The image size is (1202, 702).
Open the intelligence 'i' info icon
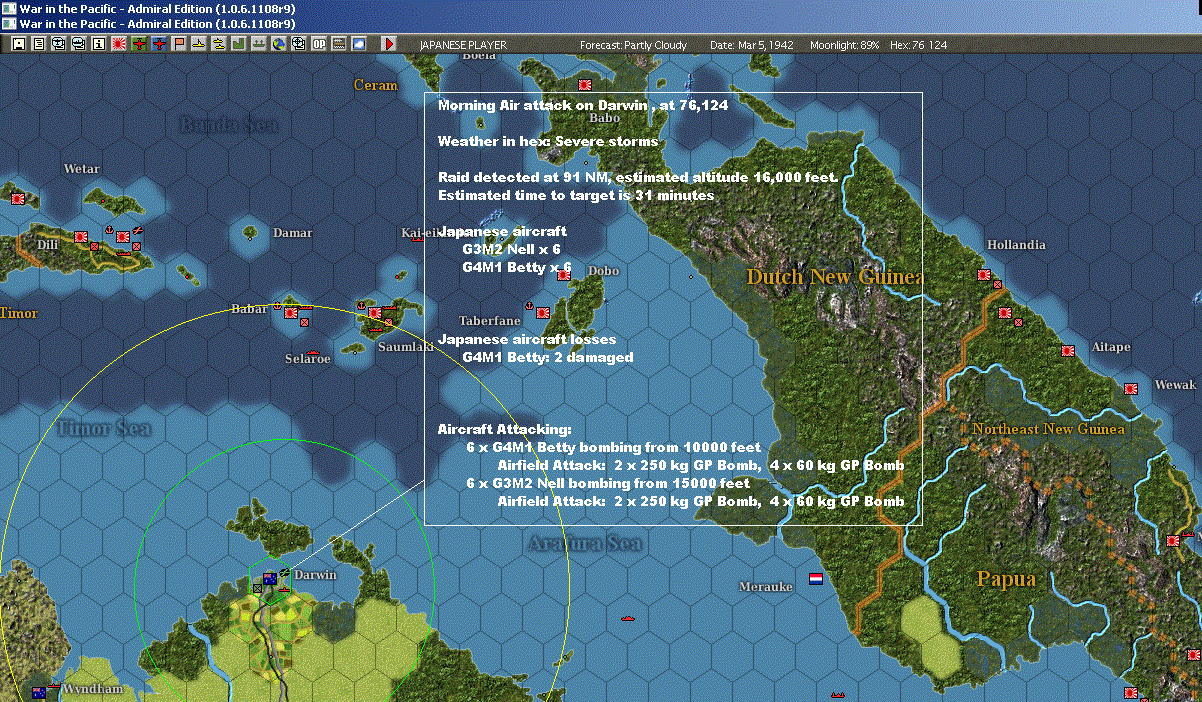[98, 44]
